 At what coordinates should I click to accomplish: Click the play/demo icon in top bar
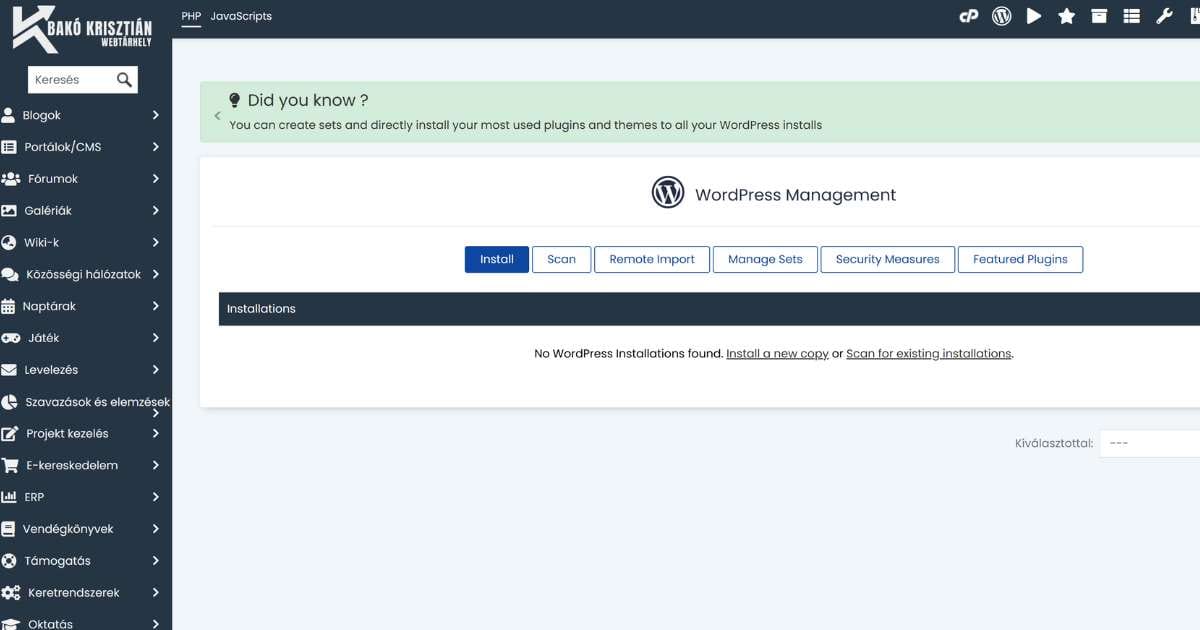click(1034, 16)
